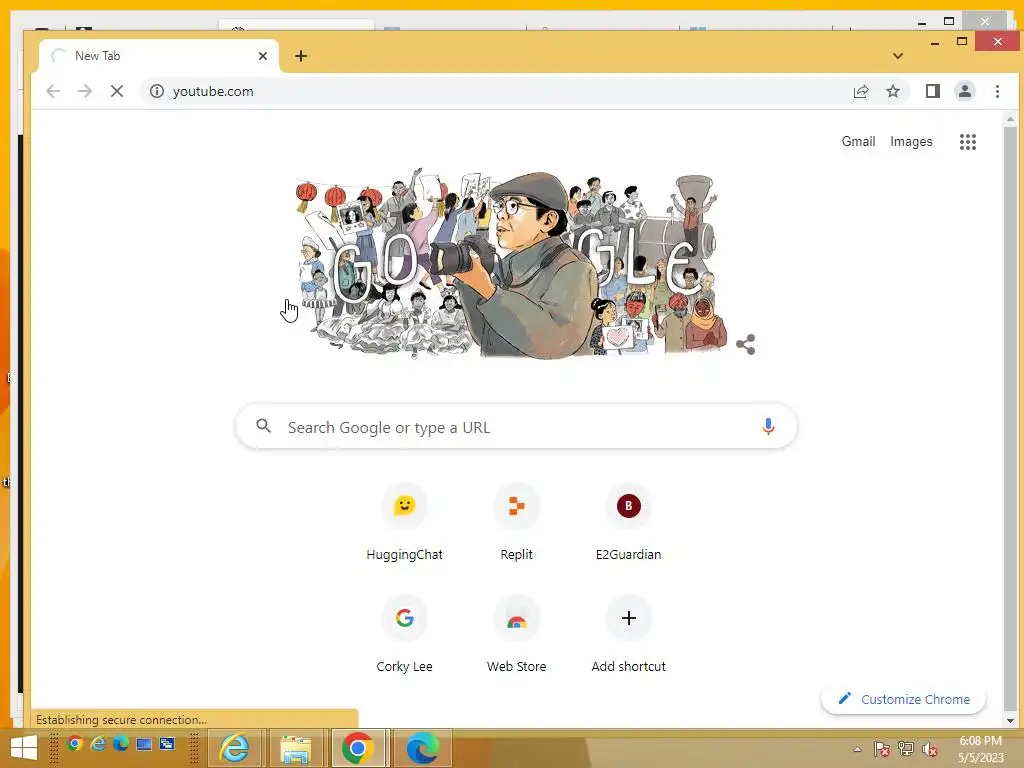Screen dimensions: 1024x768
Task: Launch Chrome from the quick launch bar
Action: [x=74, y=744]
